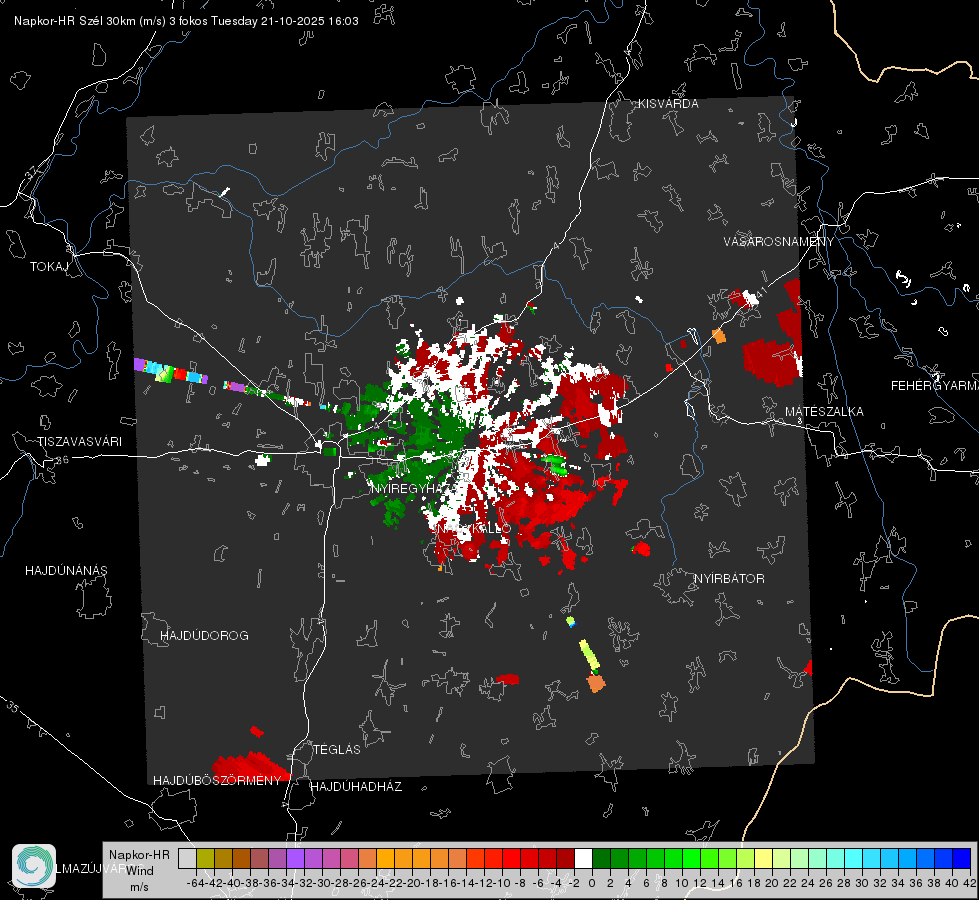
Task: Click the HAJDÚBÖSZÖRMÉNY town label
Action: [x=217, y=780]
